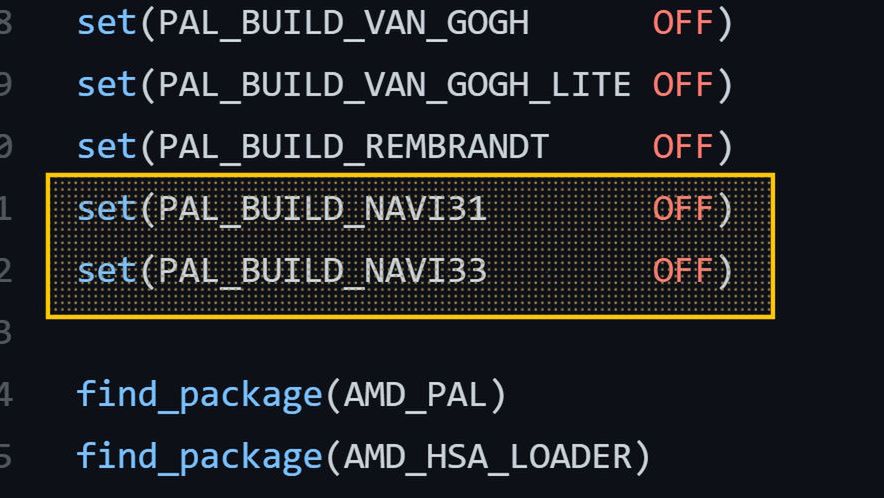
Task: Click the OFF value for PAL_BUILD_NAVI33
Action: (x=682, y=270)
